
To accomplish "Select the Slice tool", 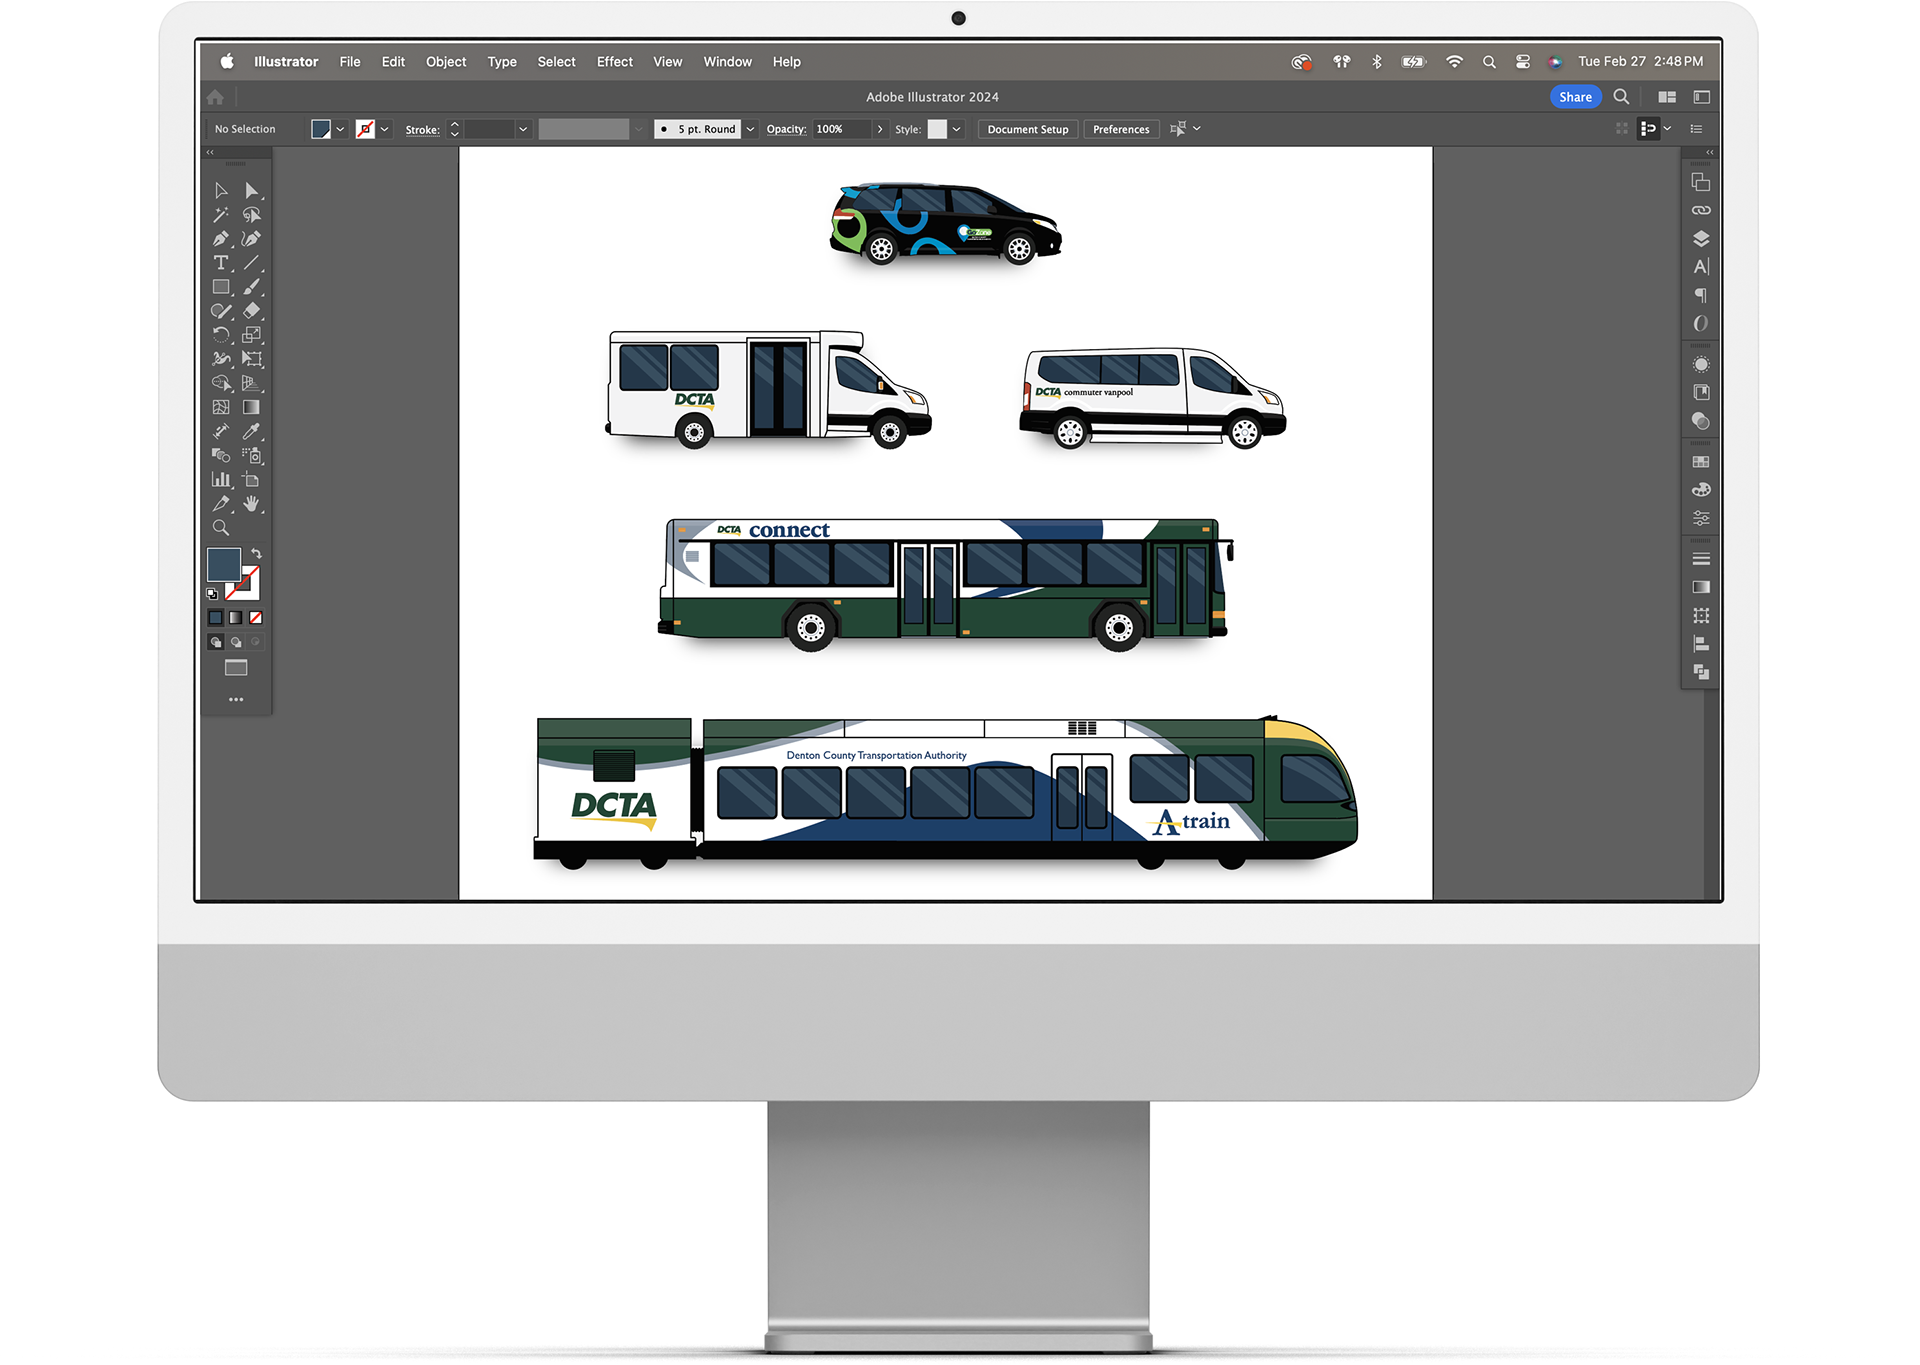I will (x=221, y=504).
